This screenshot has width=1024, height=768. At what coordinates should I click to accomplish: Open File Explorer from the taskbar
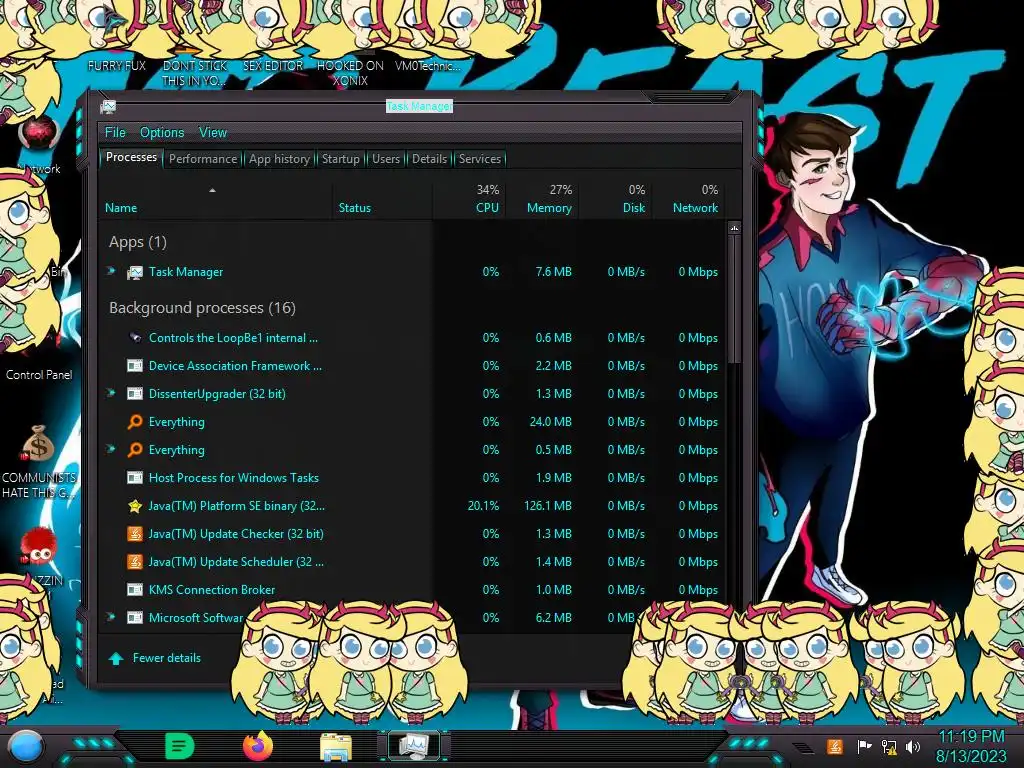(x=336, y=747)
